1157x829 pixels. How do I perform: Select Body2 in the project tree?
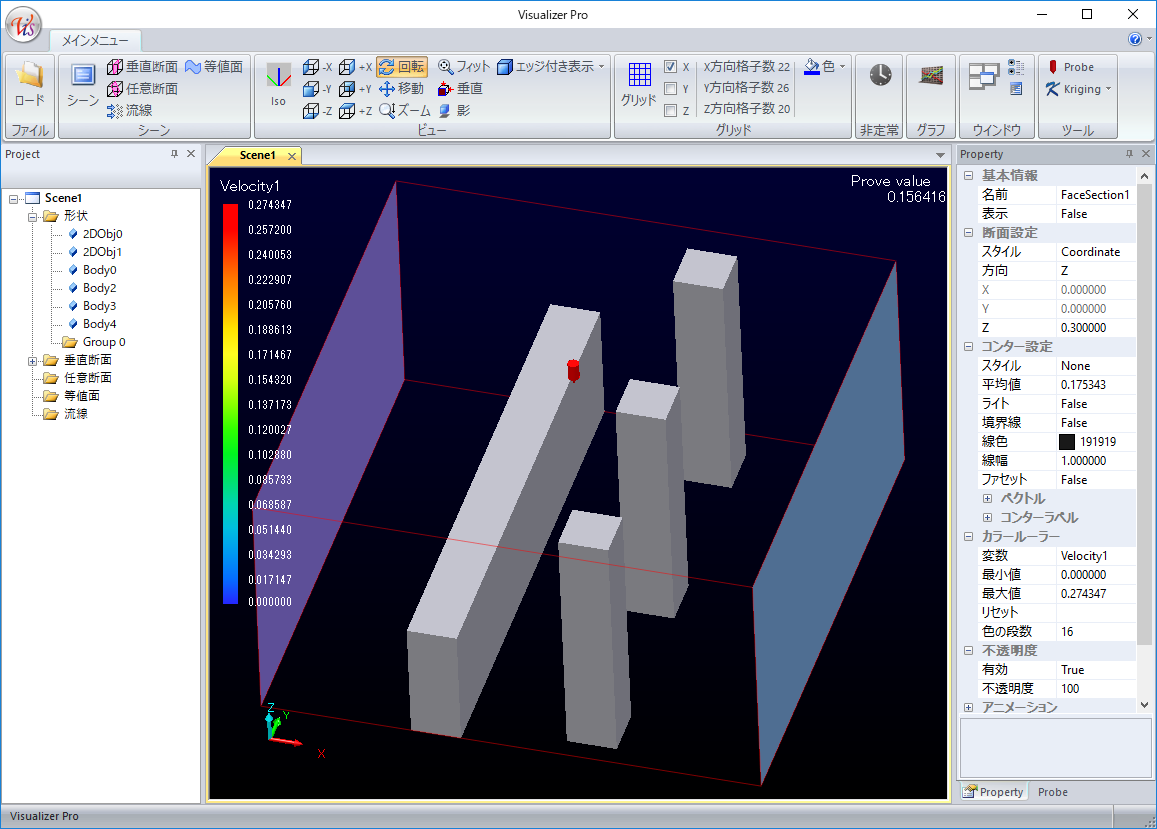pyautogui.click(x=99, y=288)
